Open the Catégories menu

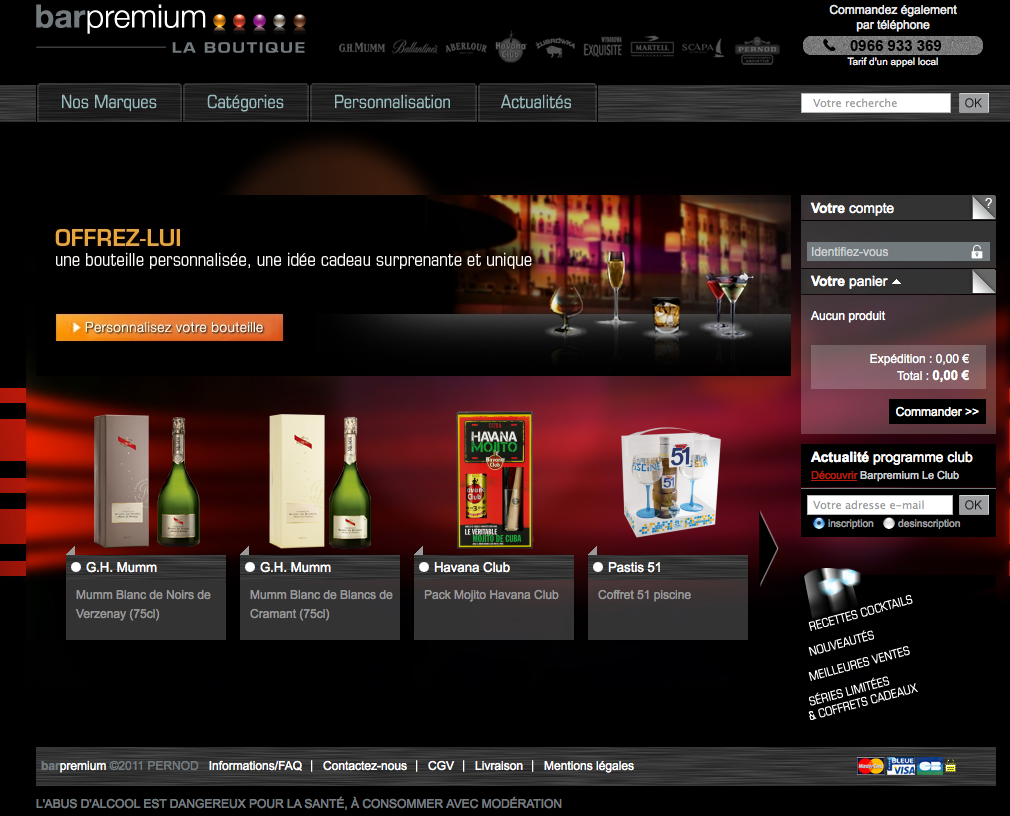tap(245, 102)
